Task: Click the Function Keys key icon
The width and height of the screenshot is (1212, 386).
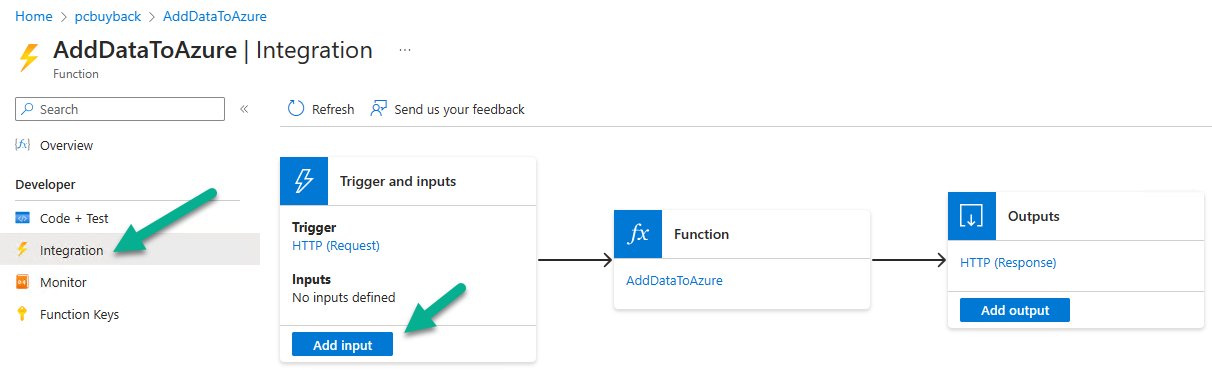Action: click(x=23, y=314)
